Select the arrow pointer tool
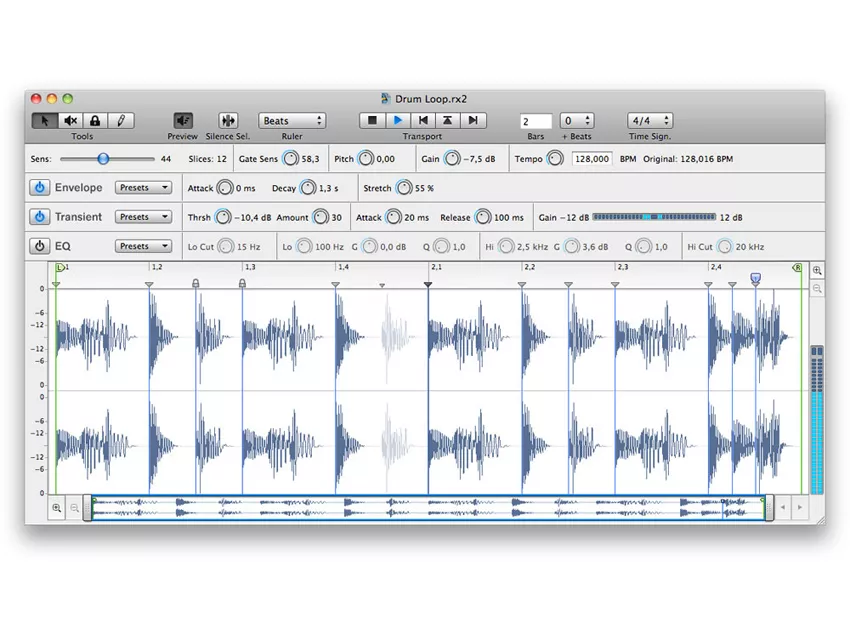 pos(45,121)
